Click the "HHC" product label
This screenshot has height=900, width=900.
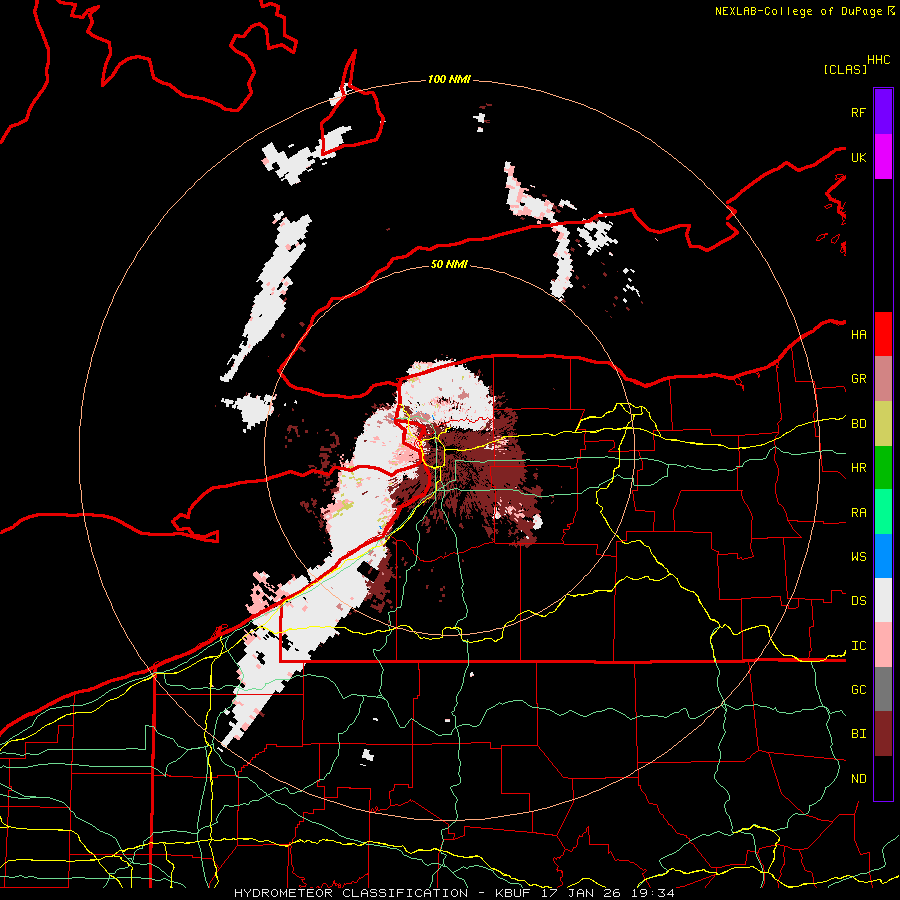(879, 60)
